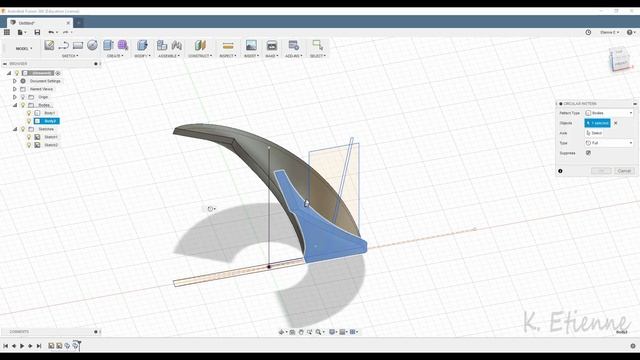The image size is (640, 360).
Task: Expand Document Settings tree node
Action: 15,81
